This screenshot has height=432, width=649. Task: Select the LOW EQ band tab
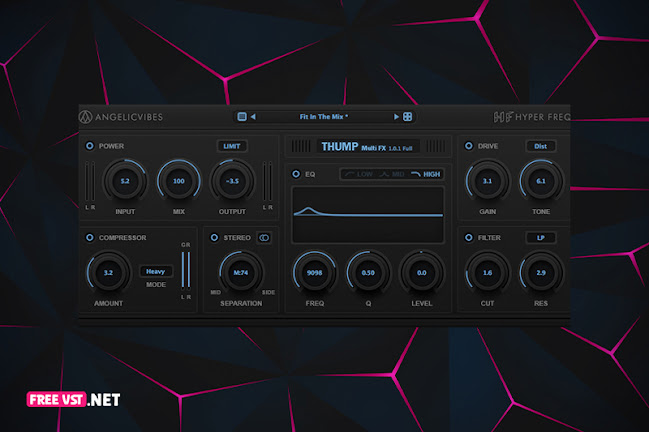click(x=359, y=174)
